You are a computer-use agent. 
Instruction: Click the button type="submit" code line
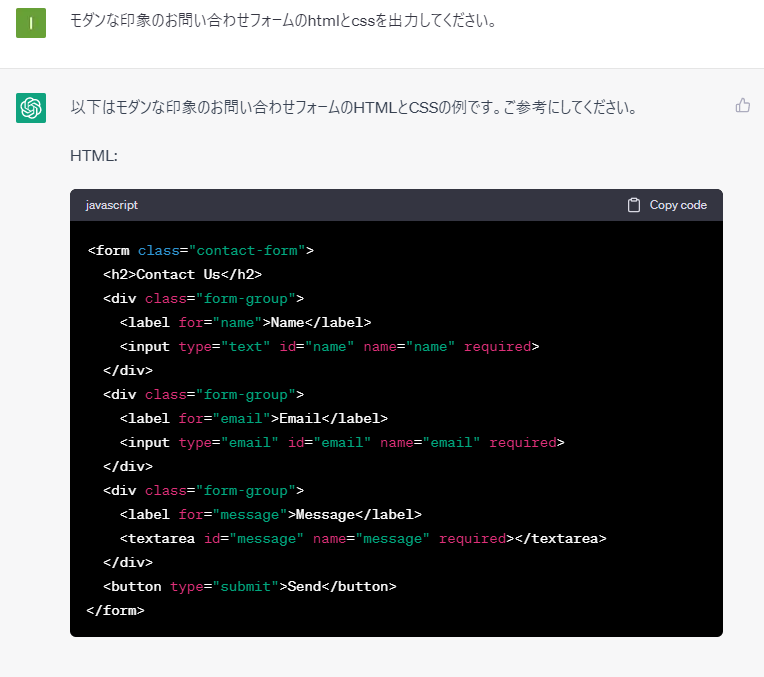249,586
